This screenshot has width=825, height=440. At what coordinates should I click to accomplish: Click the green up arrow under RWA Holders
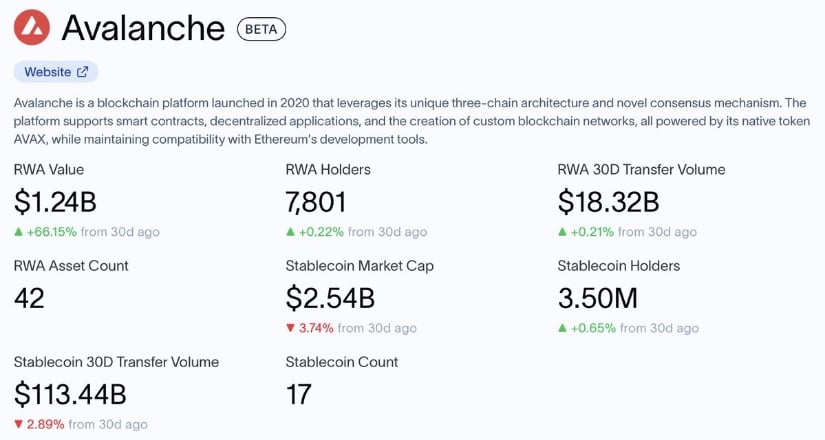[x=291, y=232]
